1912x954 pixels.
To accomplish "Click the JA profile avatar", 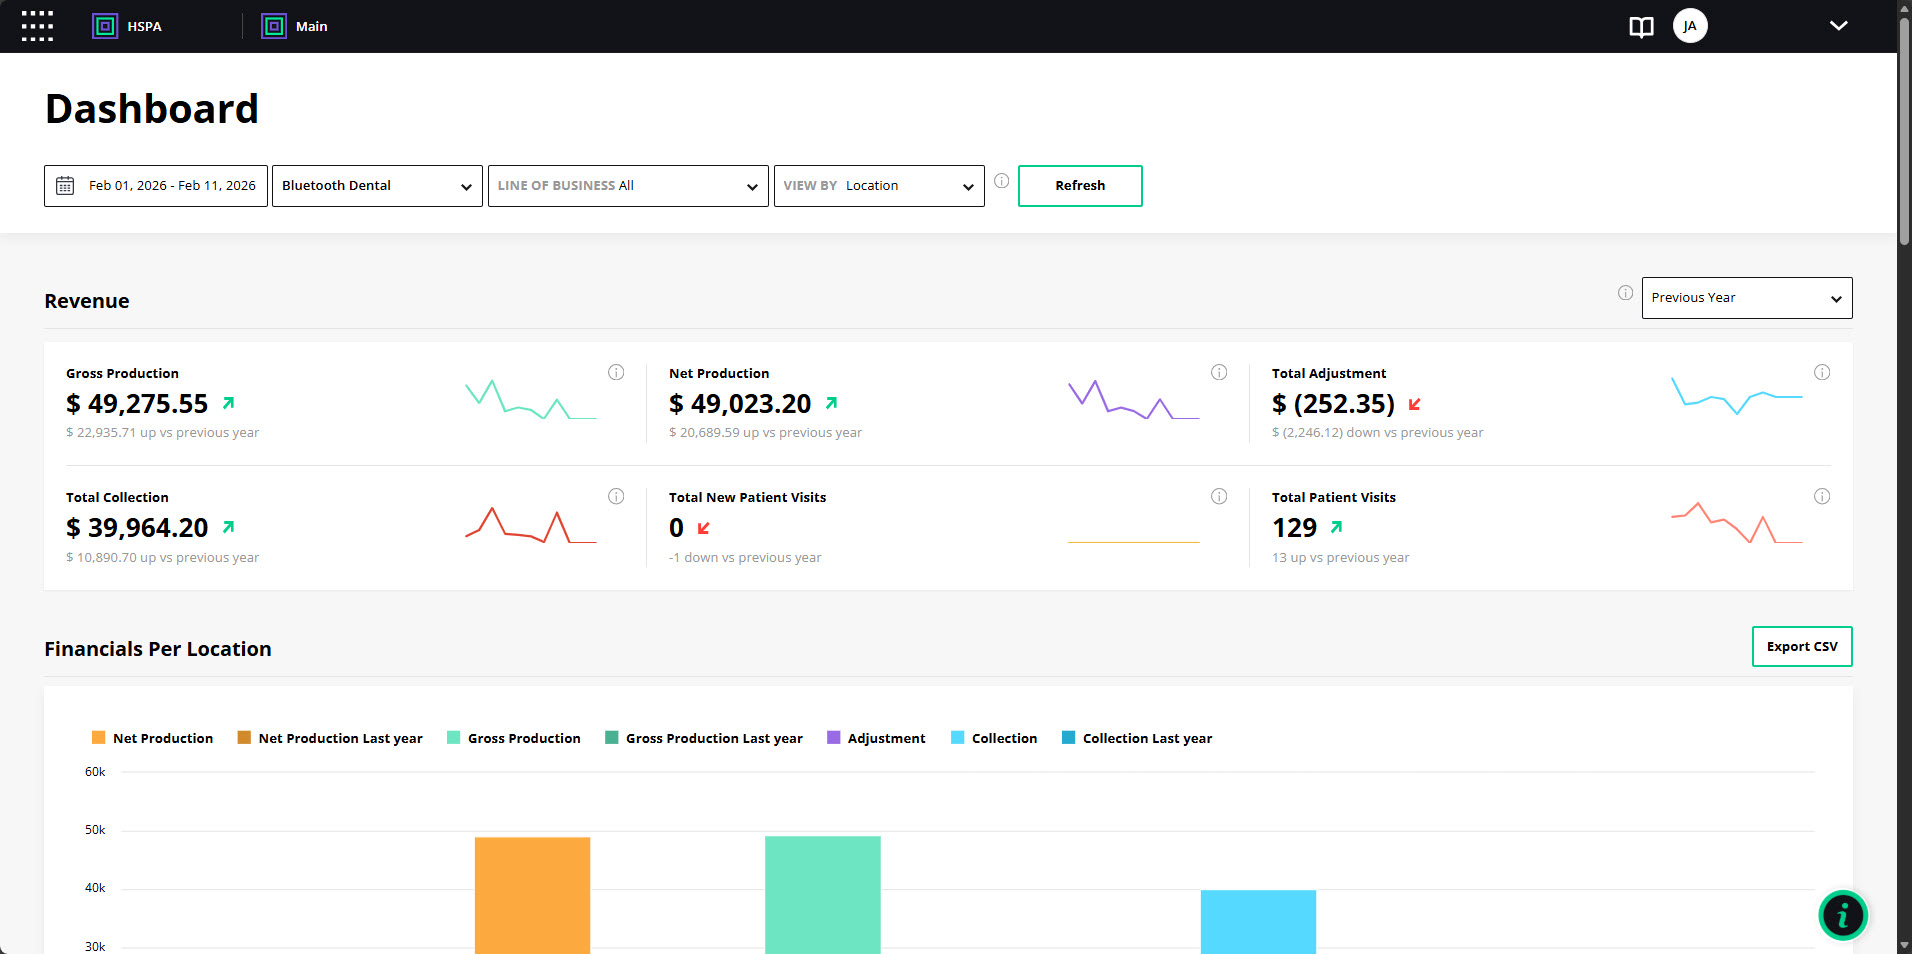I will [x=1690, y=26].
